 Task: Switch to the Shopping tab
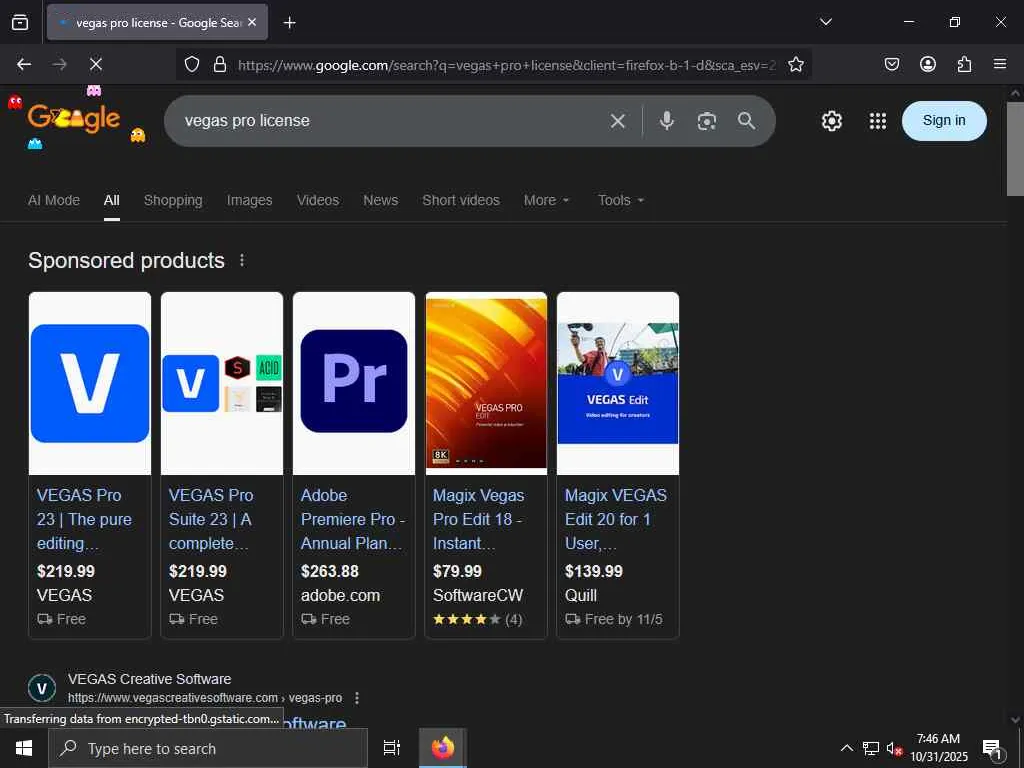[173, 200]
